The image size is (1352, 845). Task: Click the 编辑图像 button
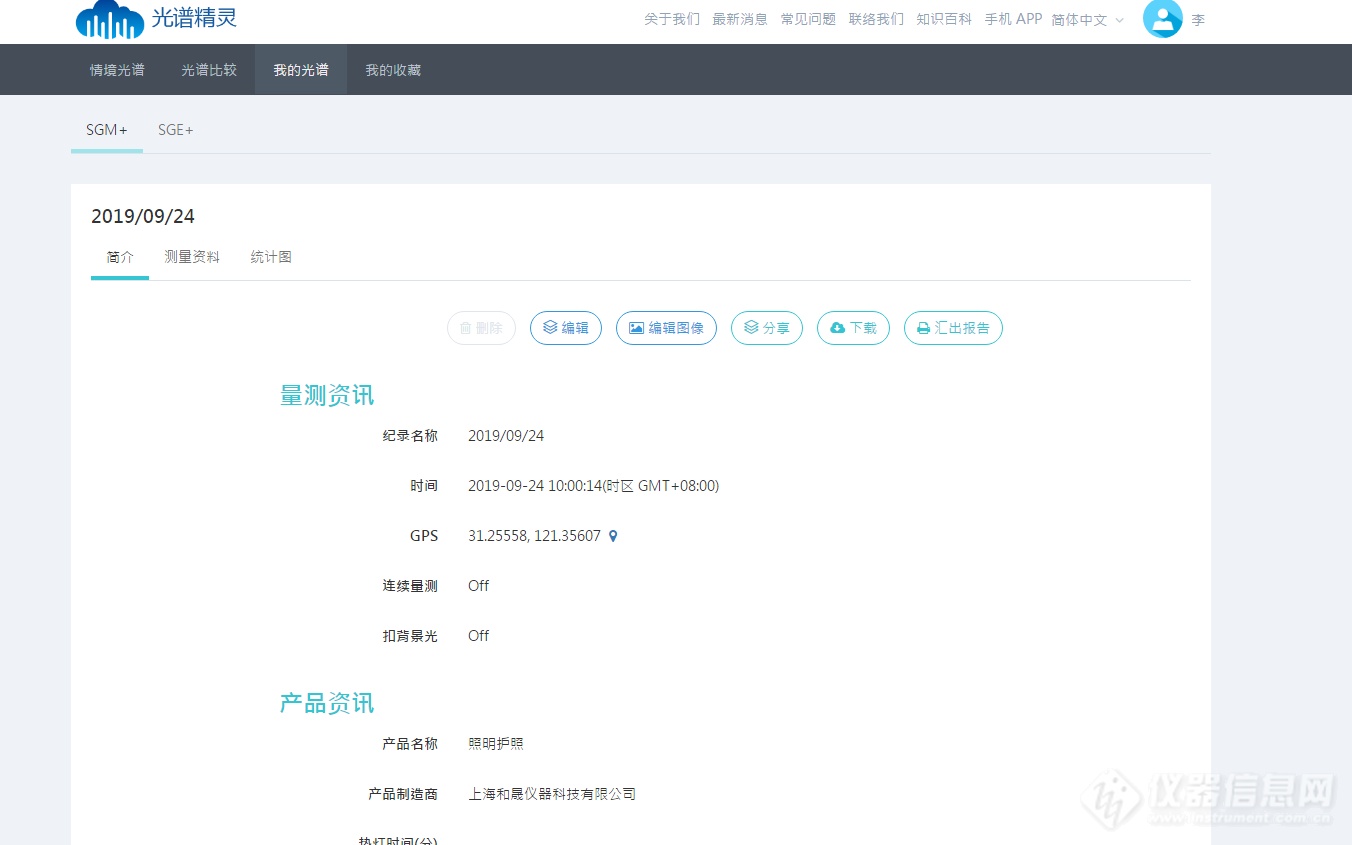666,328
